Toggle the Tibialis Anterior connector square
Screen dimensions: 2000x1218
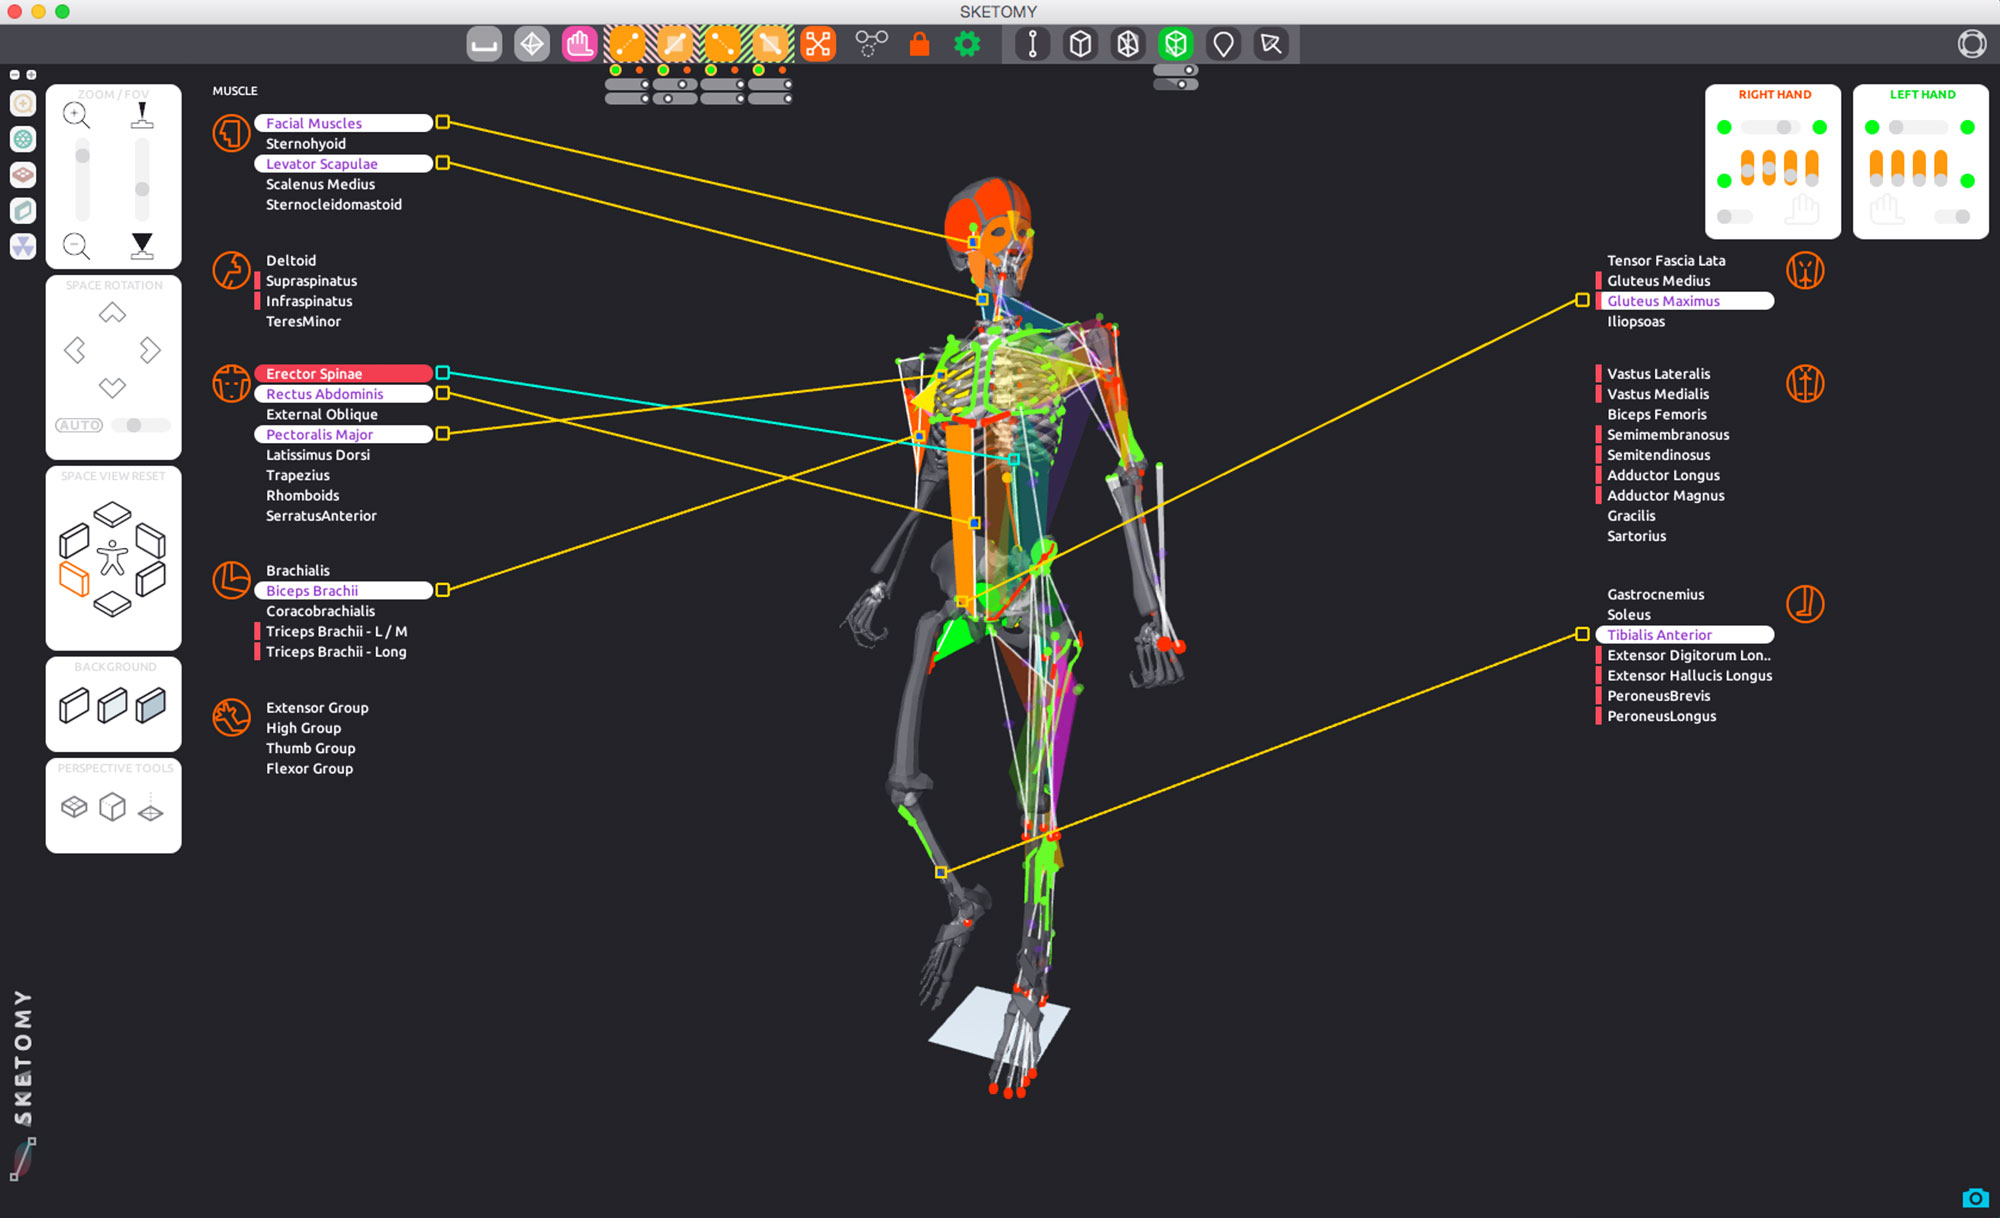pos(1582,634)
